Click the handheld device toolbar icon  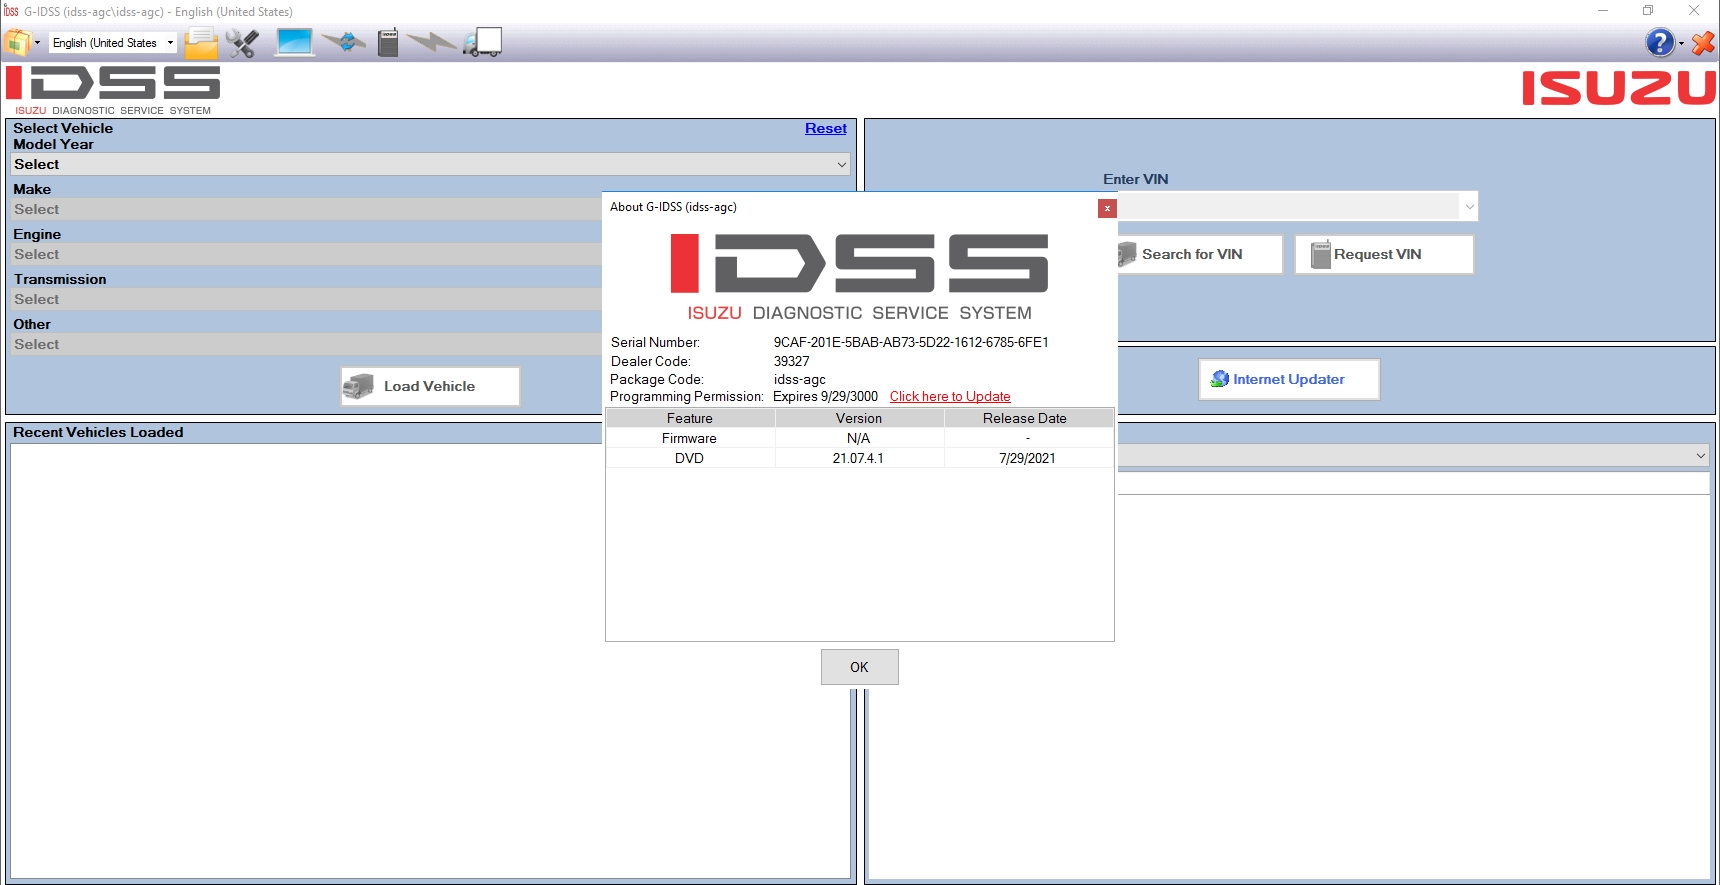388,42
